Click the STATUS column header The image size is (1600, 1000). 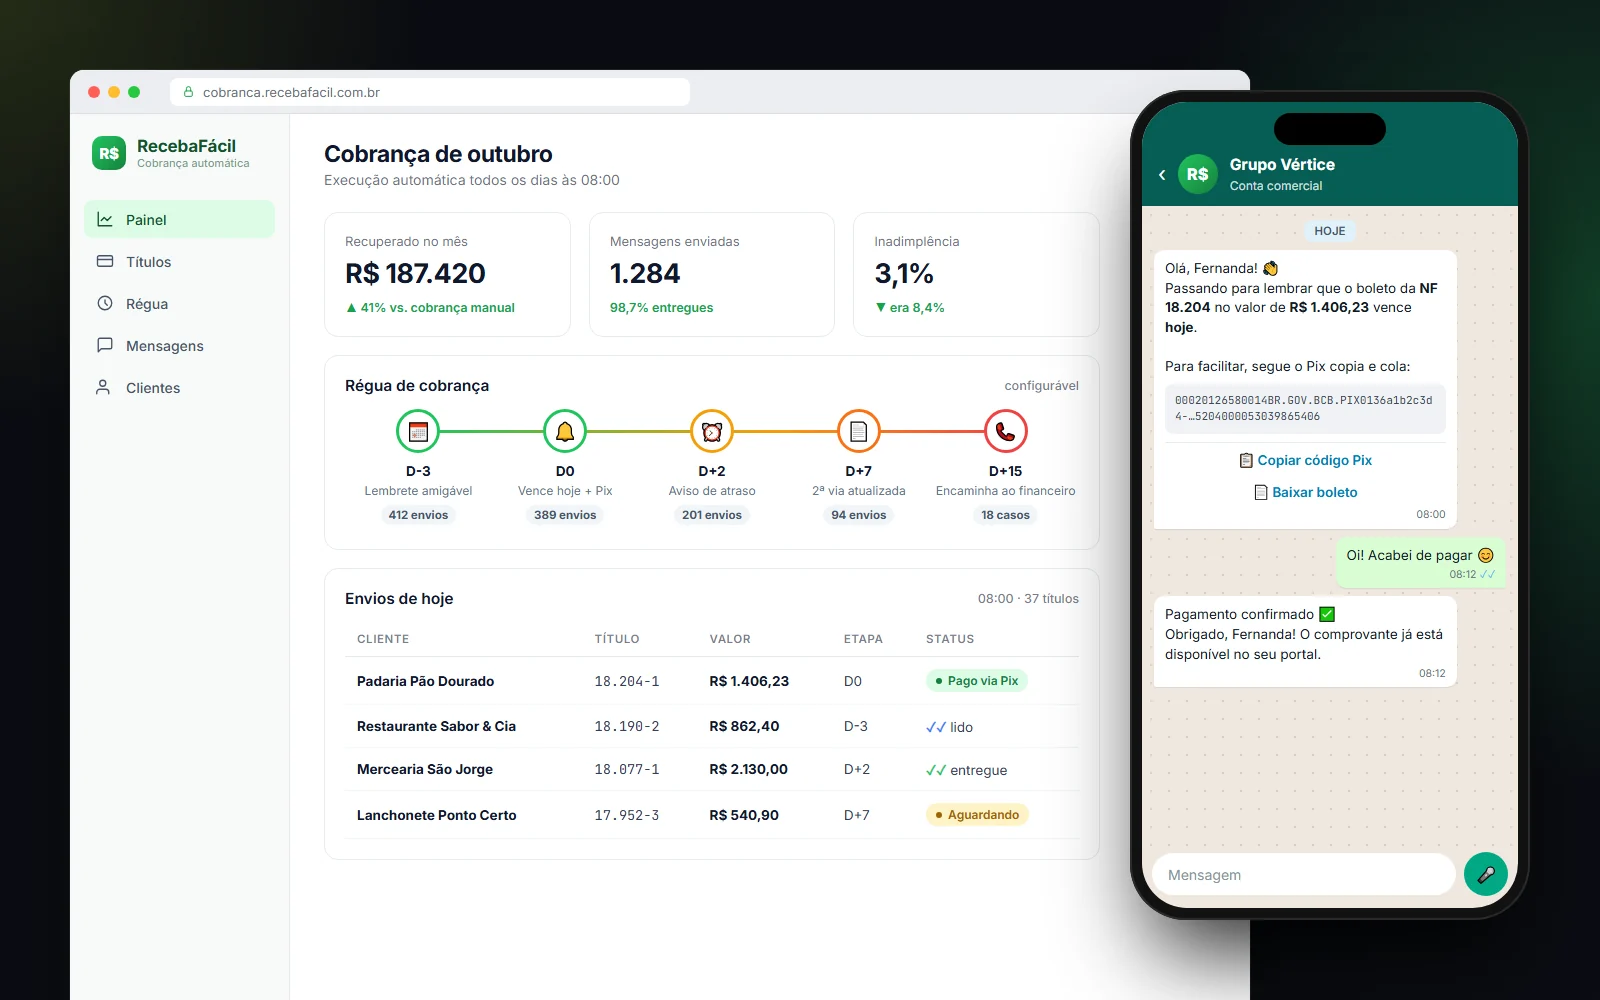(x=950, y=639)
